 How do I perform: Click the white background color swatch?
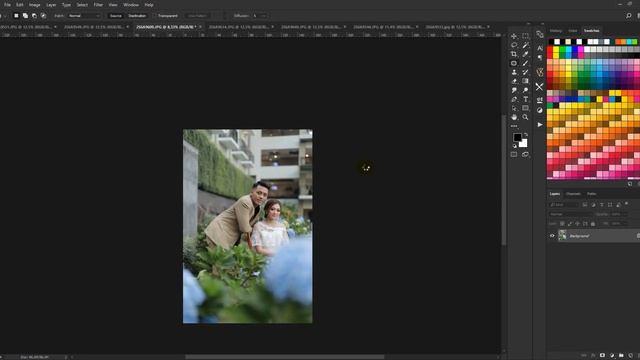(x=524, y=144)
